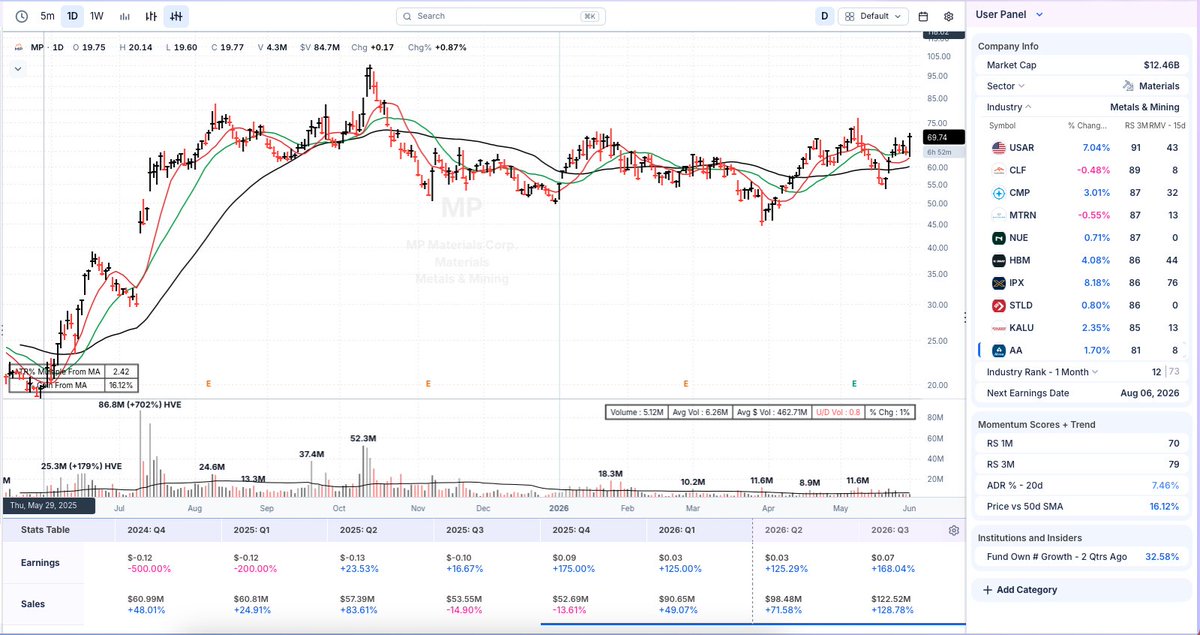Screen dimensions: 1200x635
Task: Click the Avg Vol : 6.26M box
Action: click(699, 412)
